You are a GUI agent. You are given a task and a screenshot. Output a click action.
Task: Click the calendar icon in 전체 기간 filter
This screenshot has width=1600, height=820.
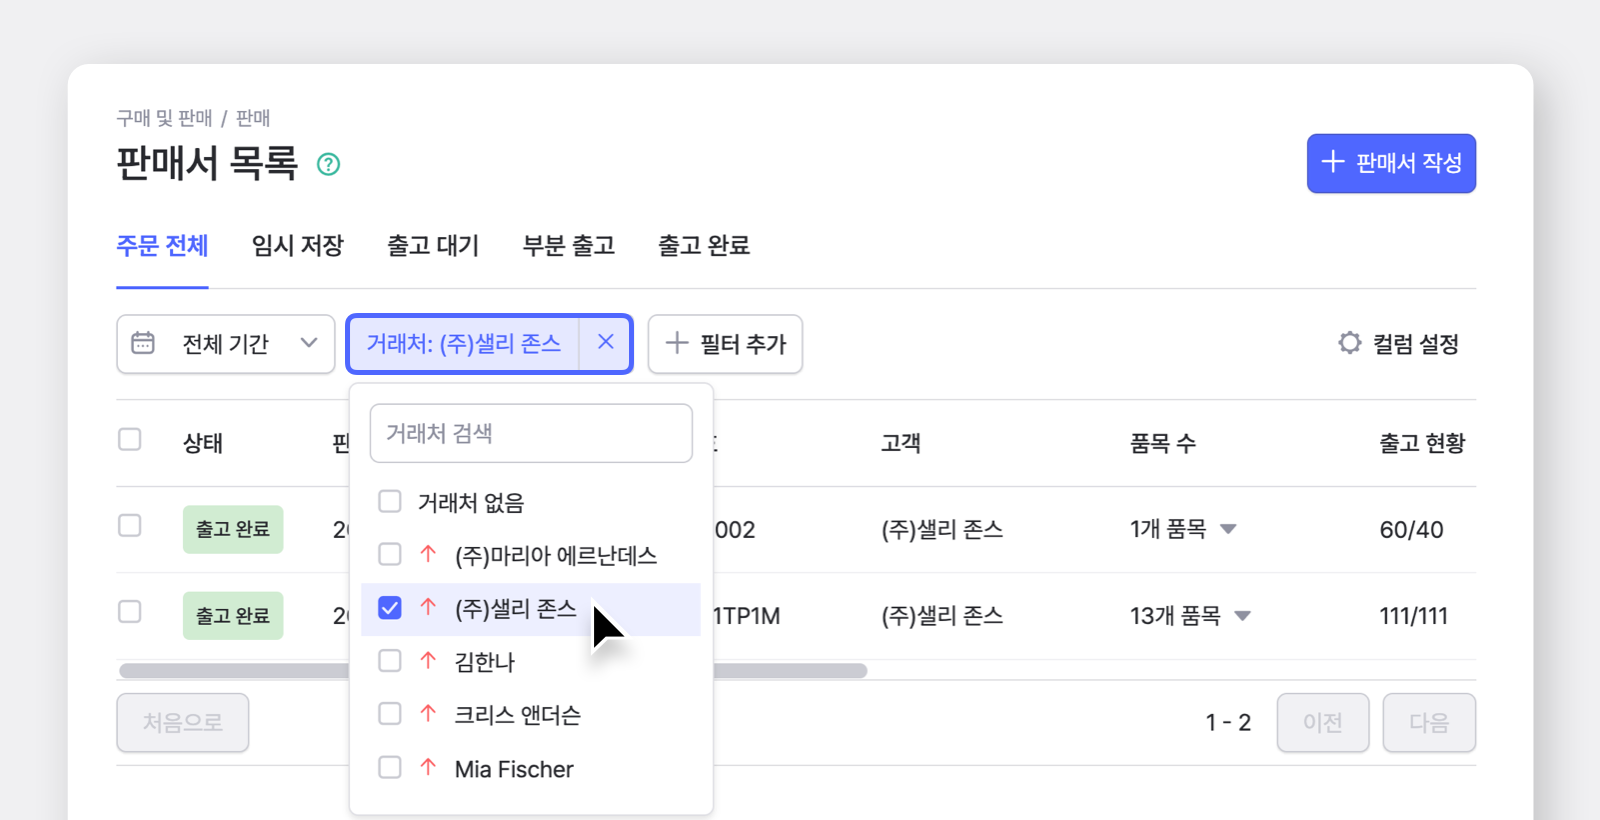pyautogui.click(x=143, y=343)
